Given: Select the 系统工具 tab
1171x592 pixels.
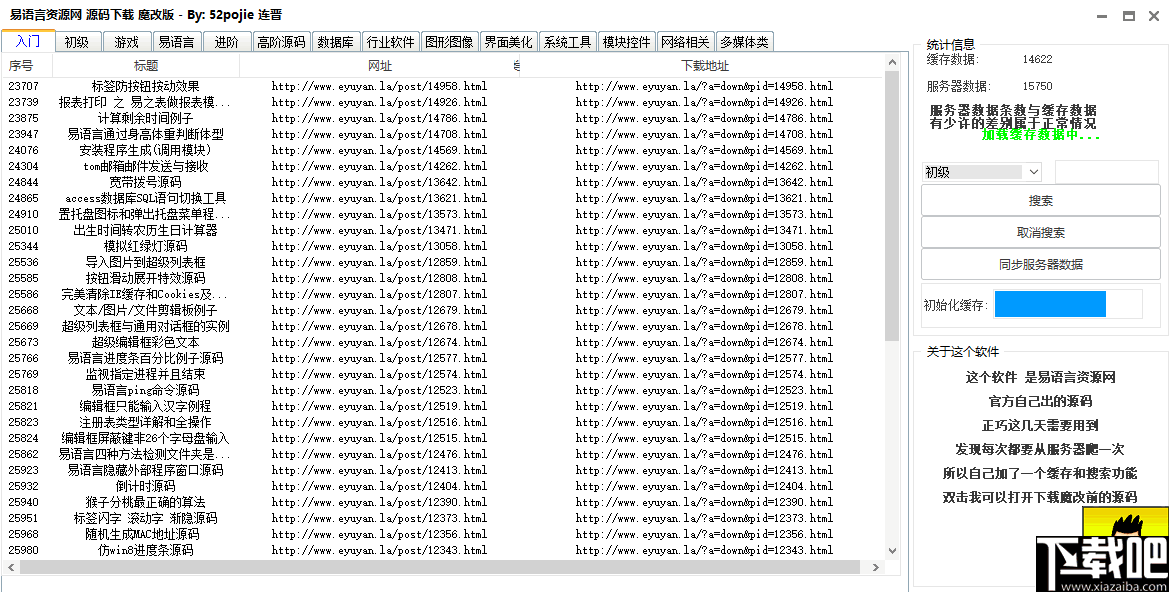Looking at the screenshot, I should [x=568, y=43].
